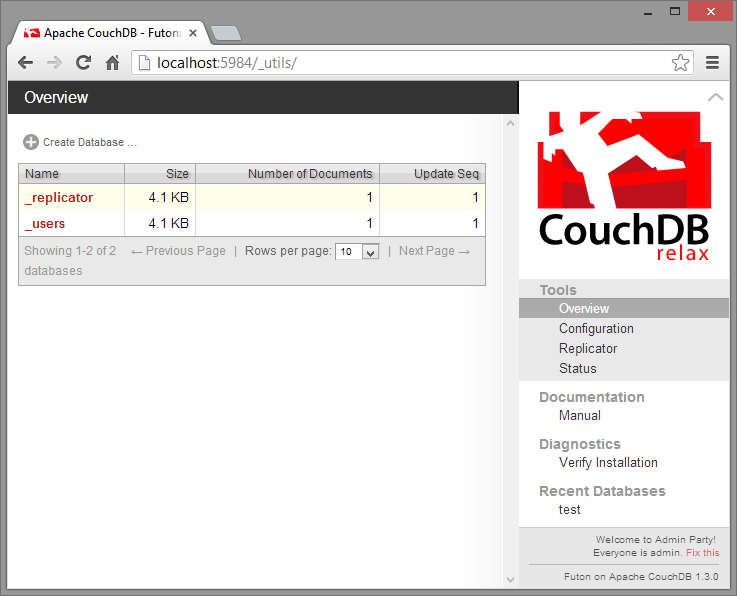This screenshot has width=737, height=596.
Task: Open Verify Installation diagnostics
Action: (608, 463)
